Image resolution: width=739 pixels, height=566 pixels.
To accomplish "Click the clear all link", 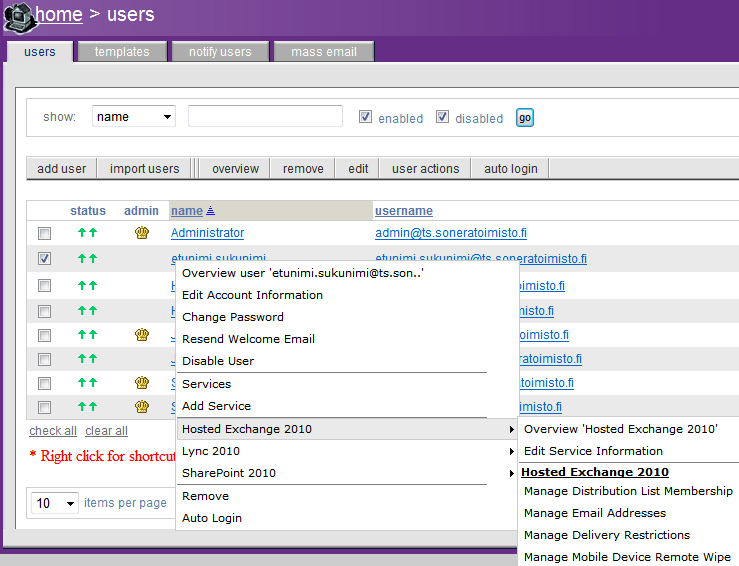I will point(107,431).
